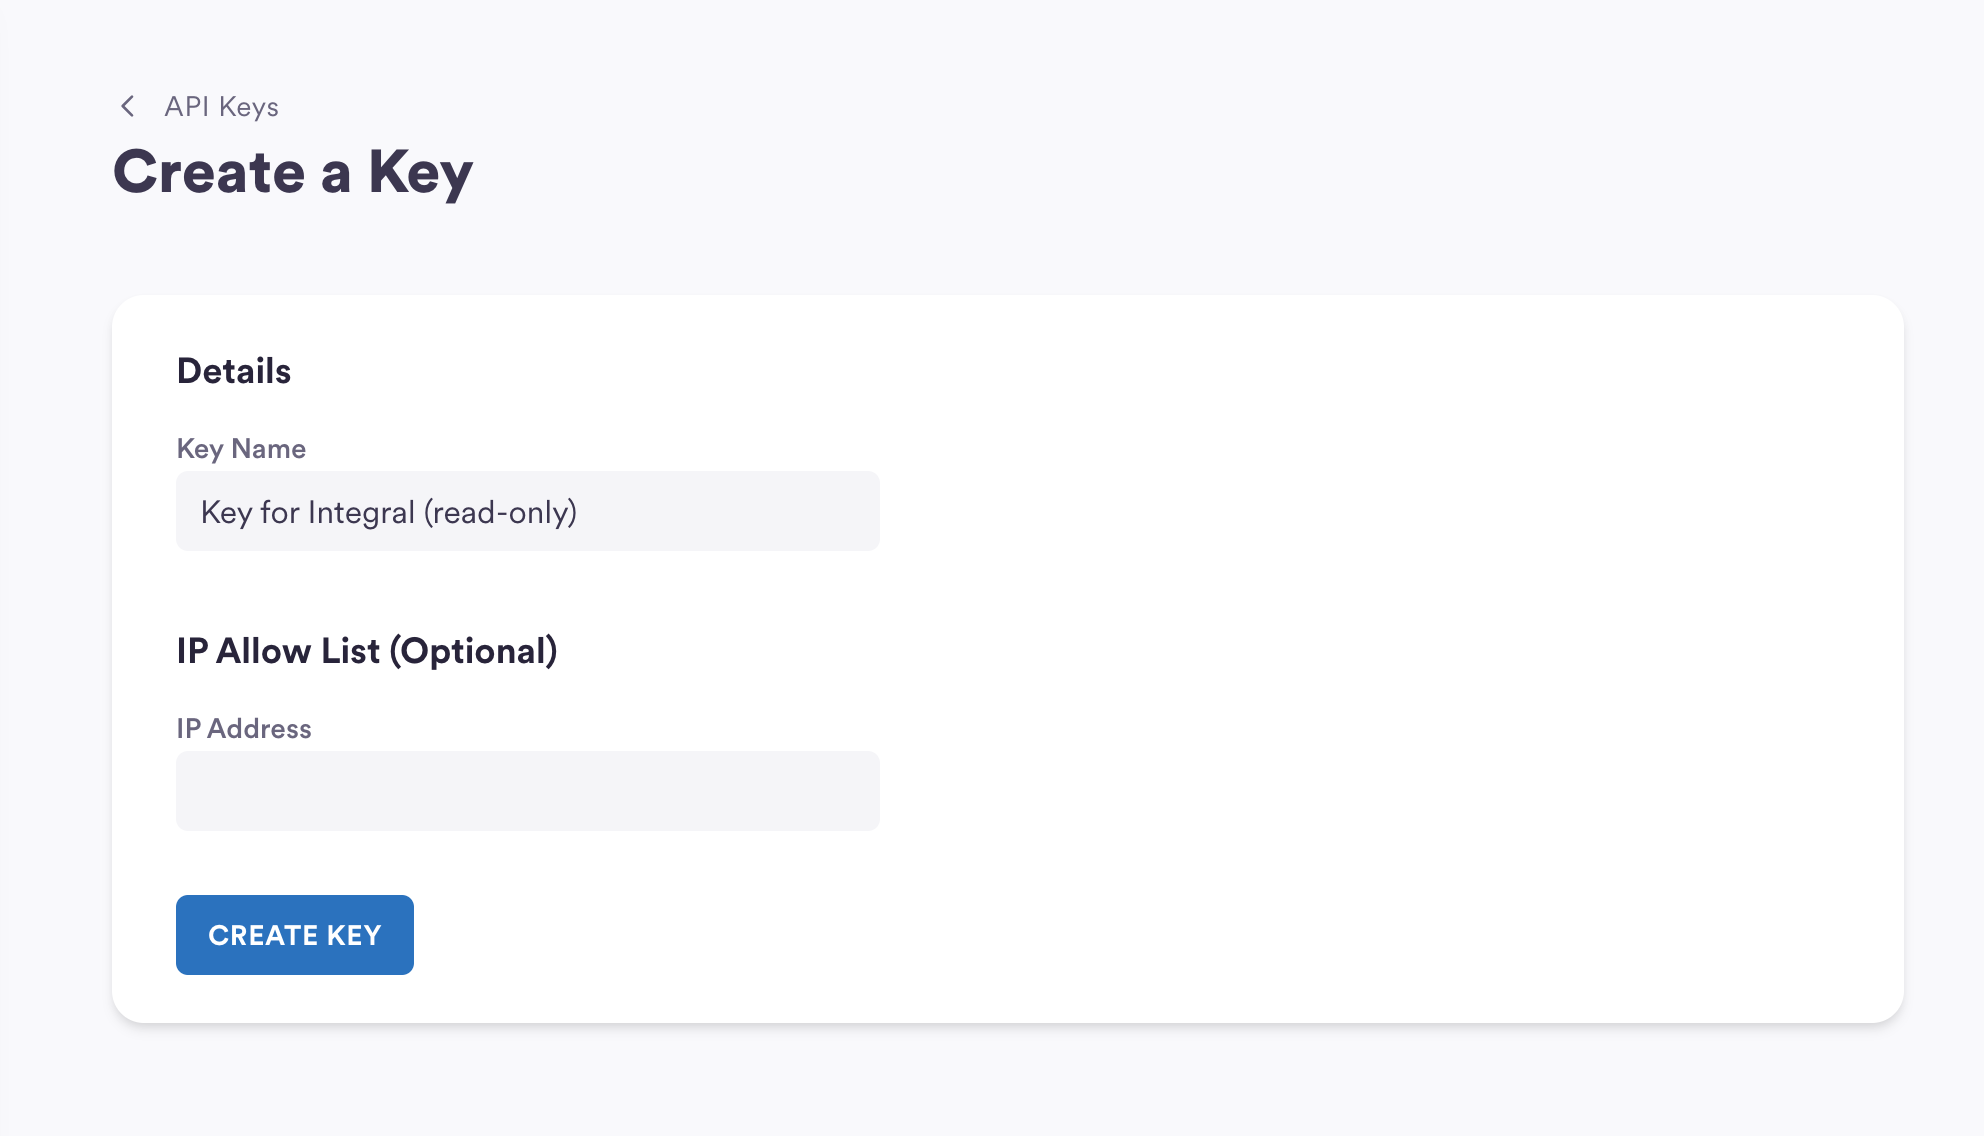Click IP Allow List (Optional) heading
The width and height of the screenshot is (1984, 1136).
(366, 651)
